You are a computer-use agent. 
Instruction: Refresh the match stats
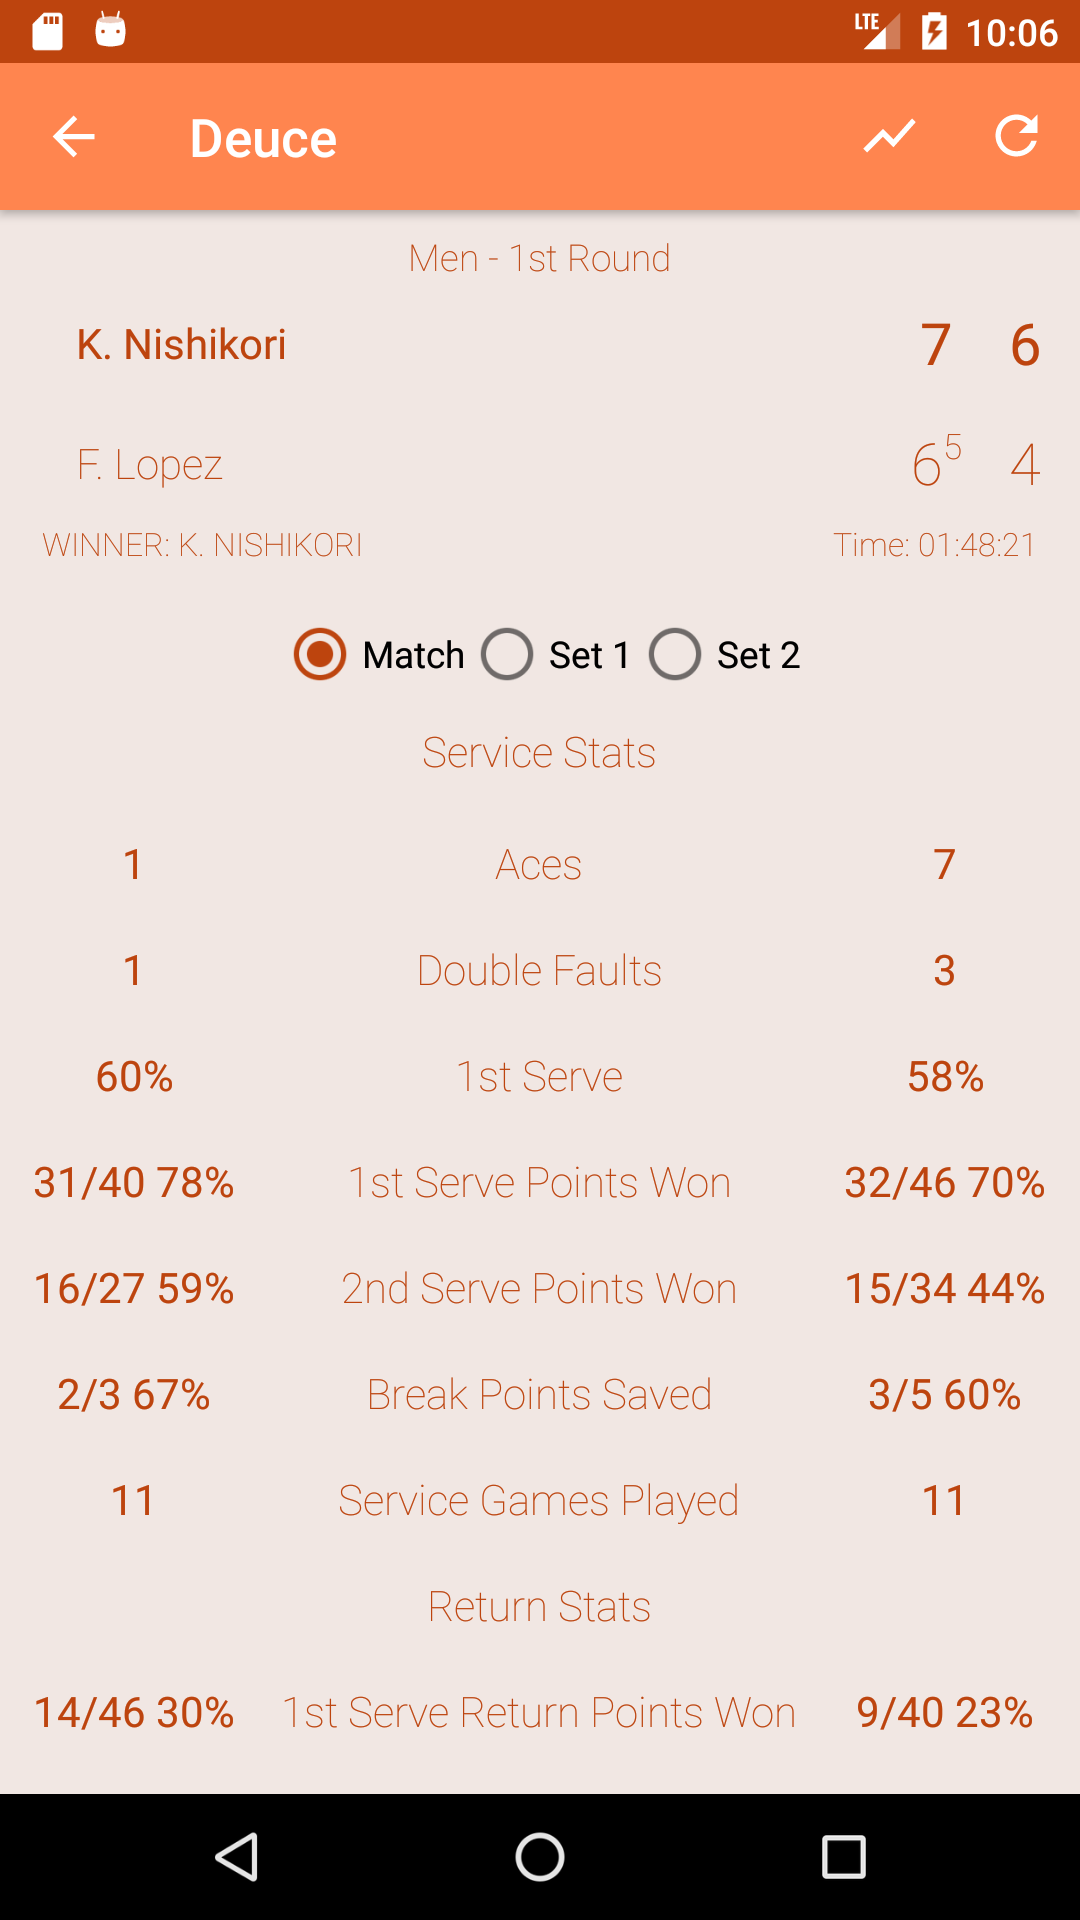(x=1016, y=136)
